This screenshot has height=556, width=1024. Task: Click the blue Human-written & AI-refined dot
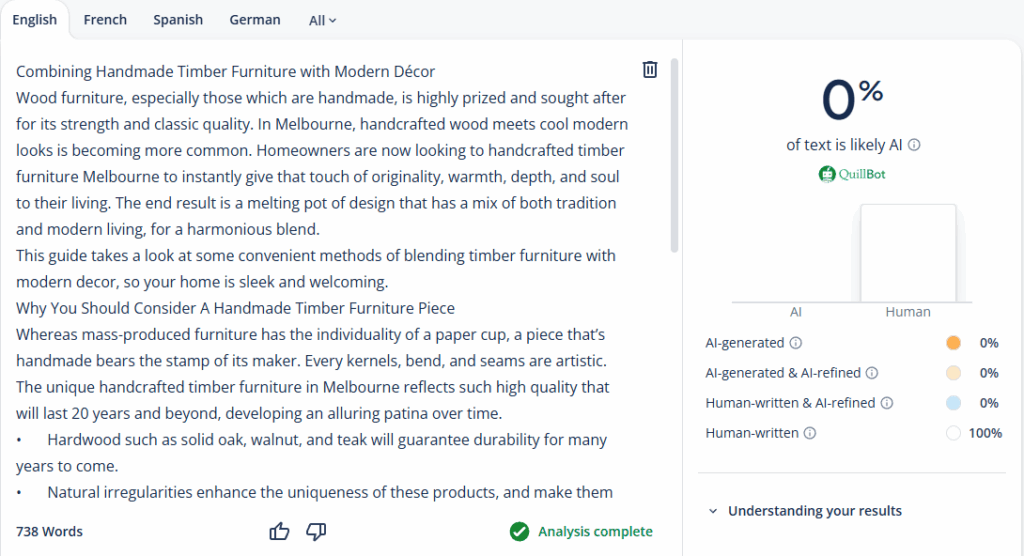(953, 403)
